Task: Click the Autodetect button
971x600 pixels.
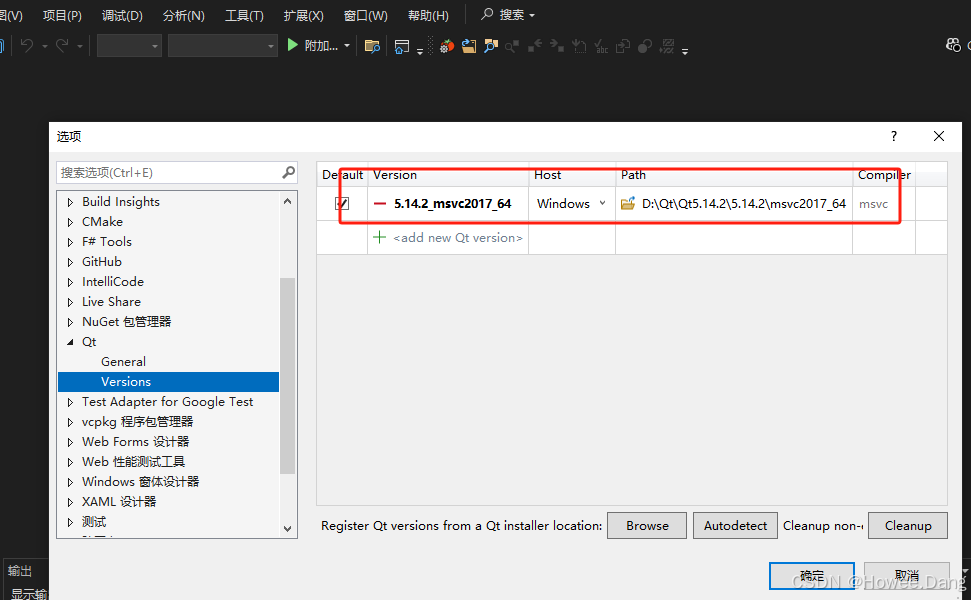Action: pos(735,526)
